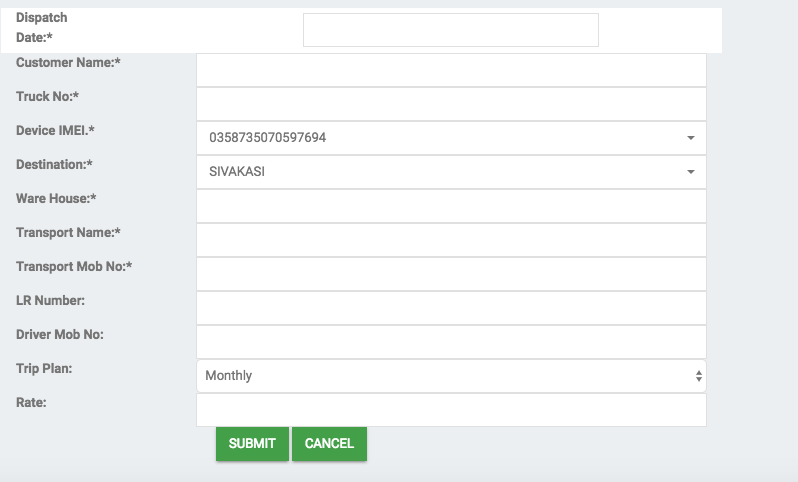Screen dimensions: 798x482
Task: Submit the dispatch form
Action: point(252,444)
